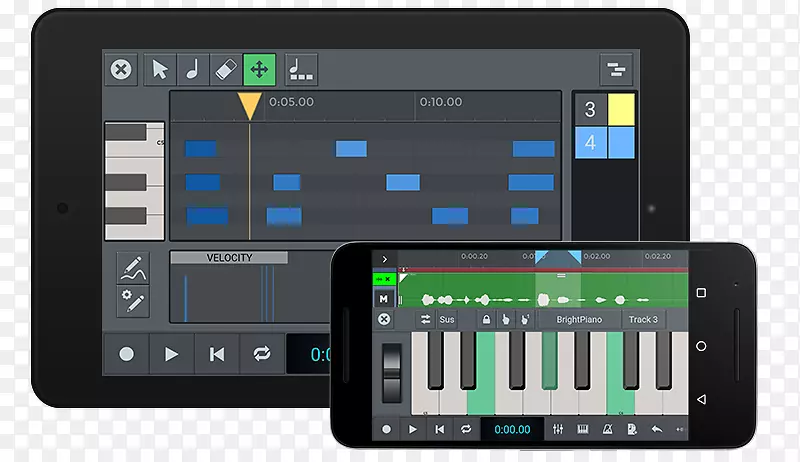Click the pitch wheel on the phone

coord(392,373)
